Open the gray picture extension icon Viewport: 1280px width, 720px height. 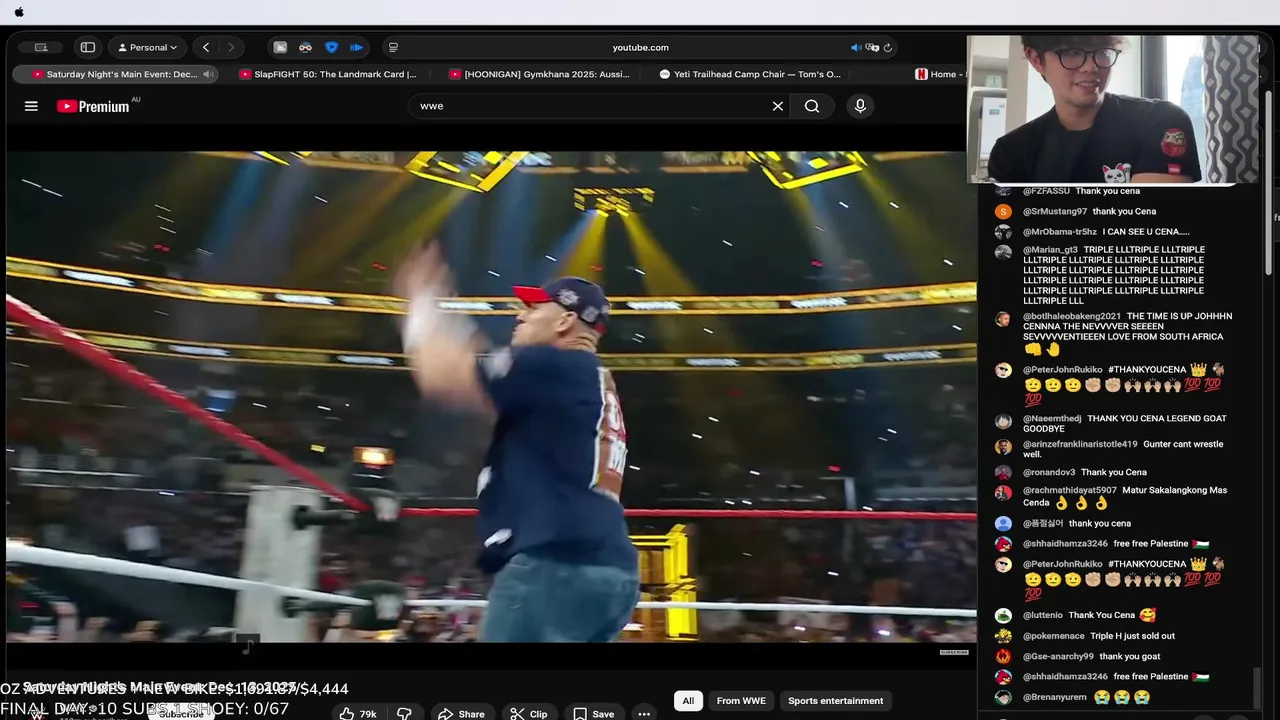(x=280, y=47)
